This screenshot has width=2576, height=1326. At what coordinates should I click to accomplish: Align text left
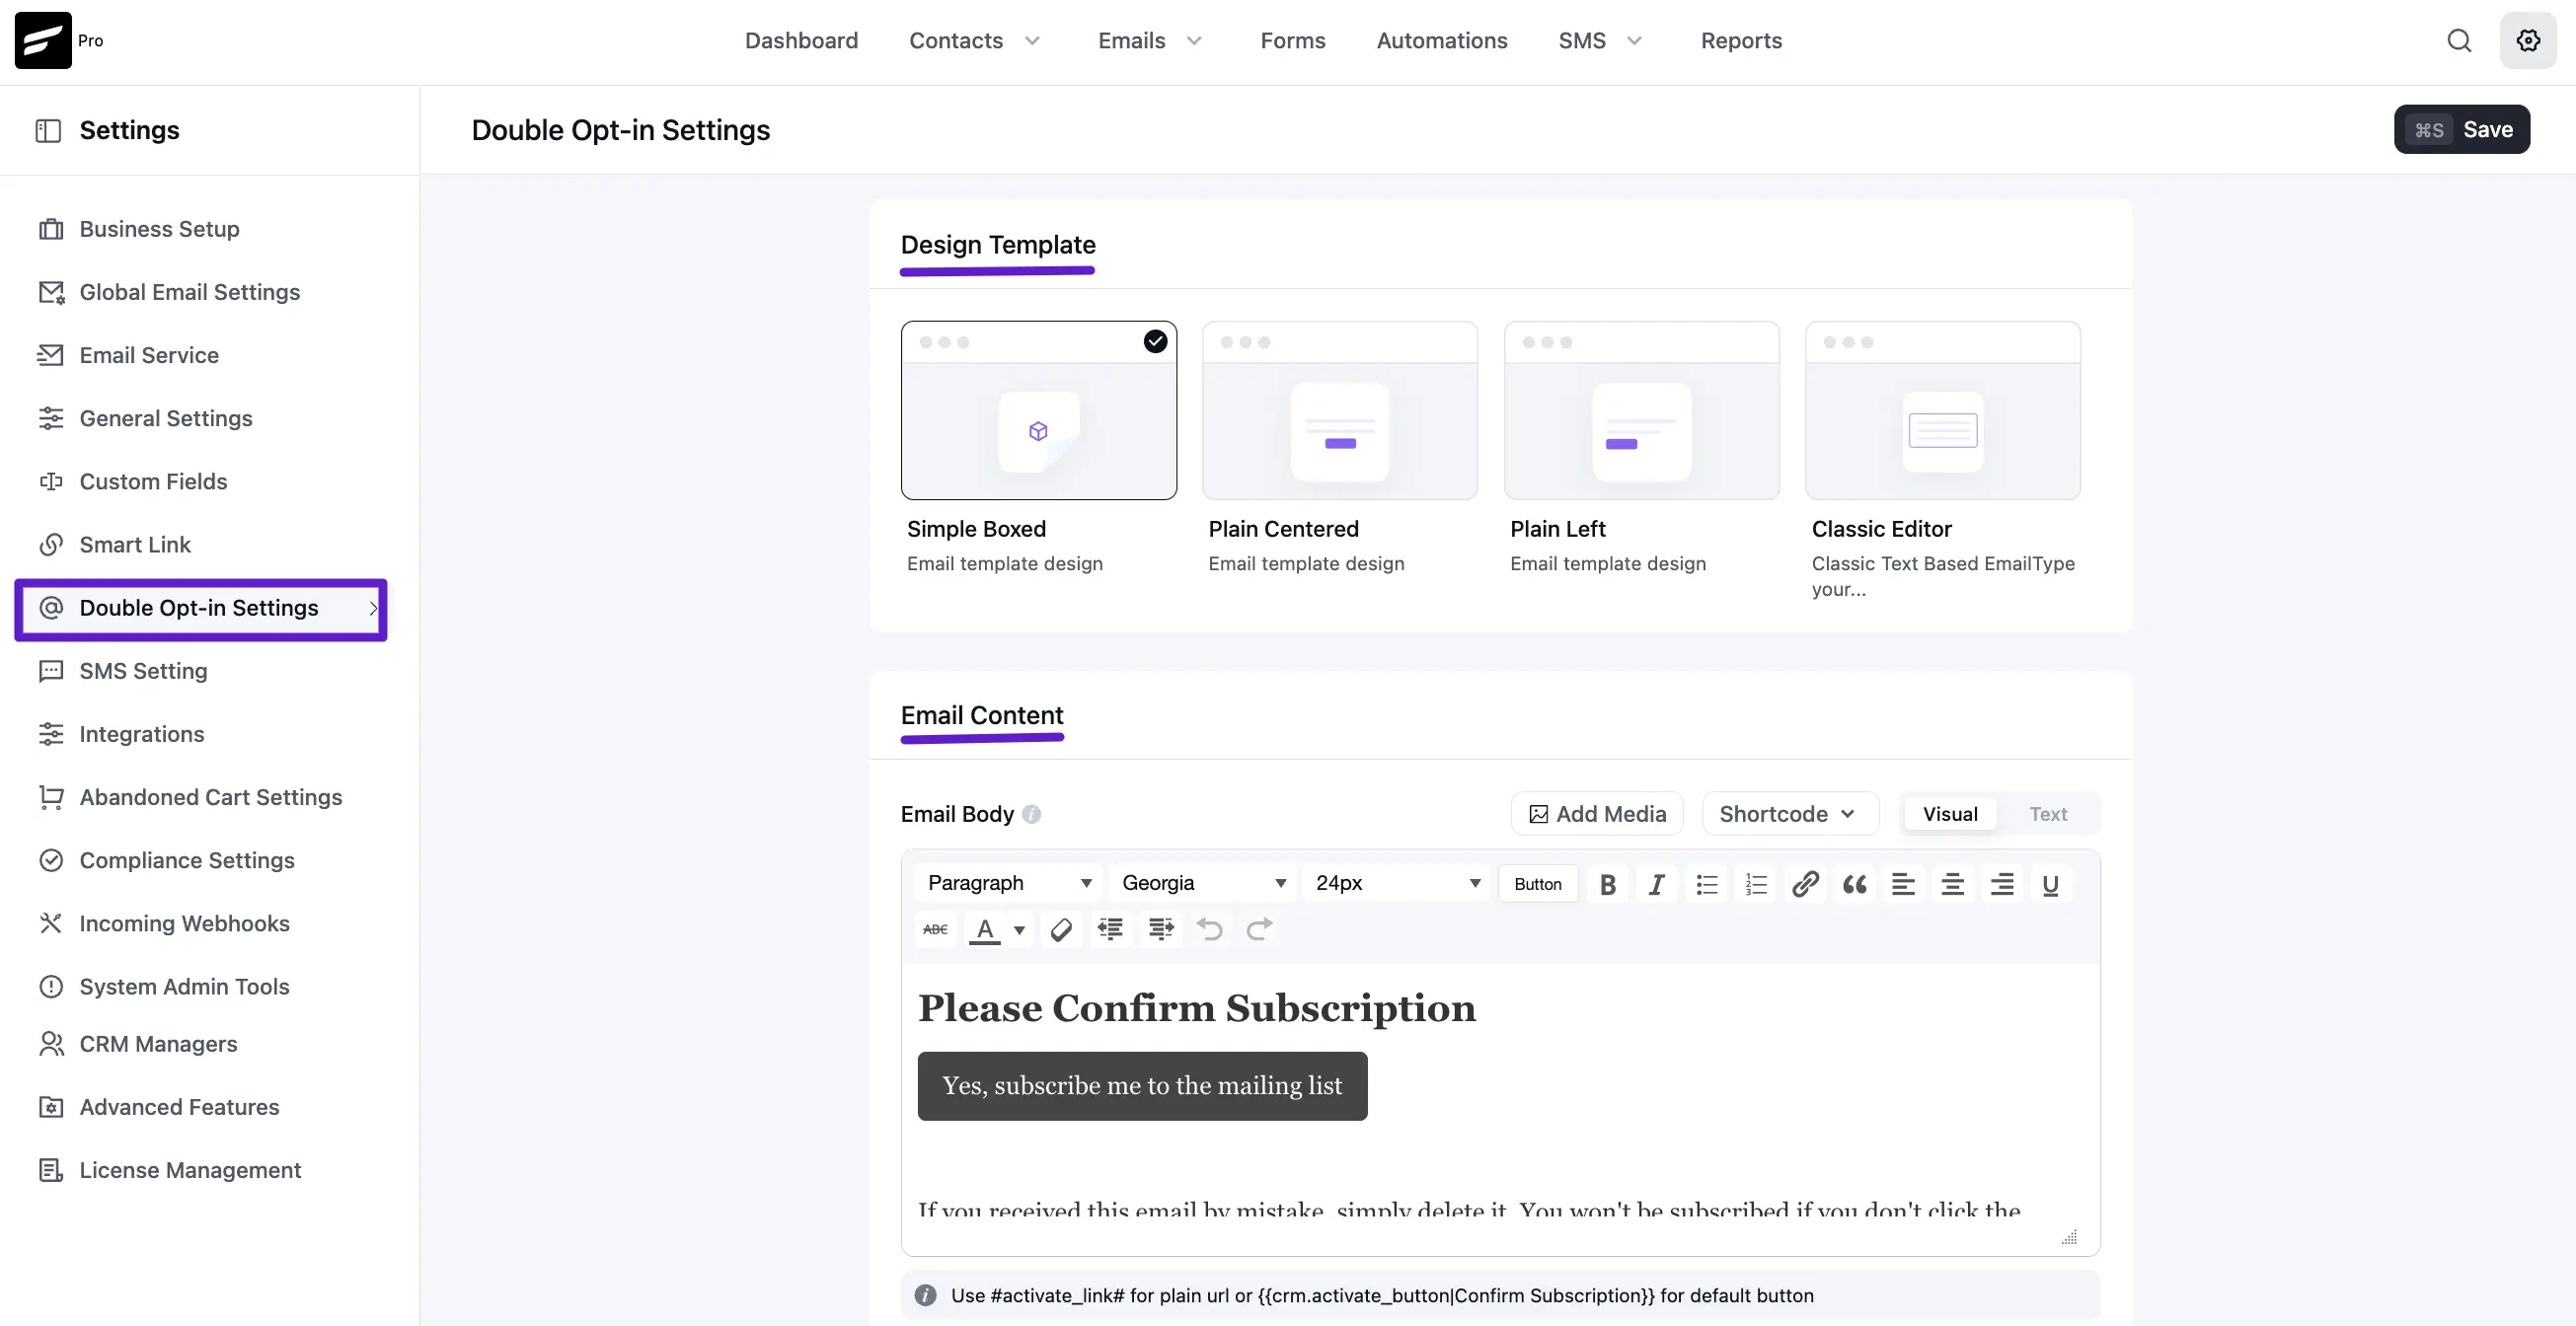click(x=1903, y=884)
